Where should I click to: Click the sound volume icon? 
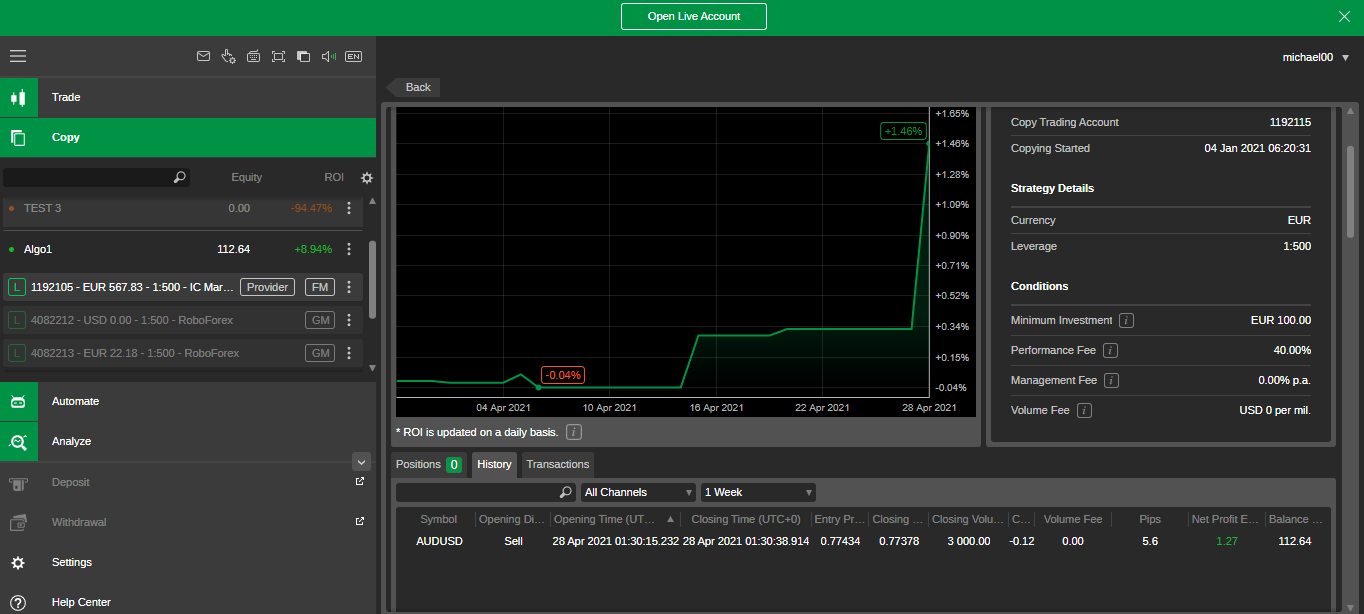pos(328,57)
